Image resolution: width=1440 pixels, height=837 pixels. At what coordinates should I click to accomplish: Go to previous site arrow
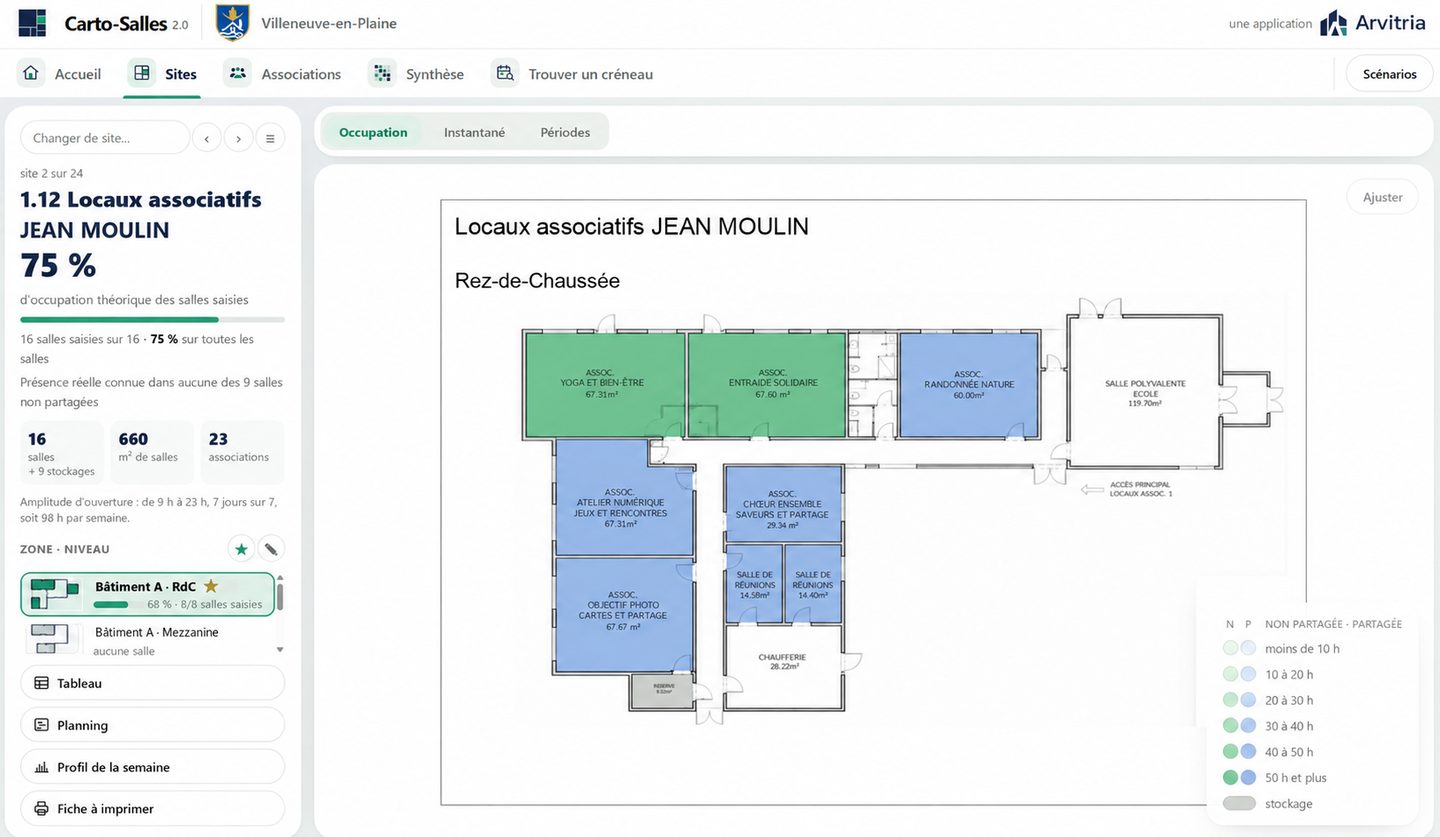207,138
